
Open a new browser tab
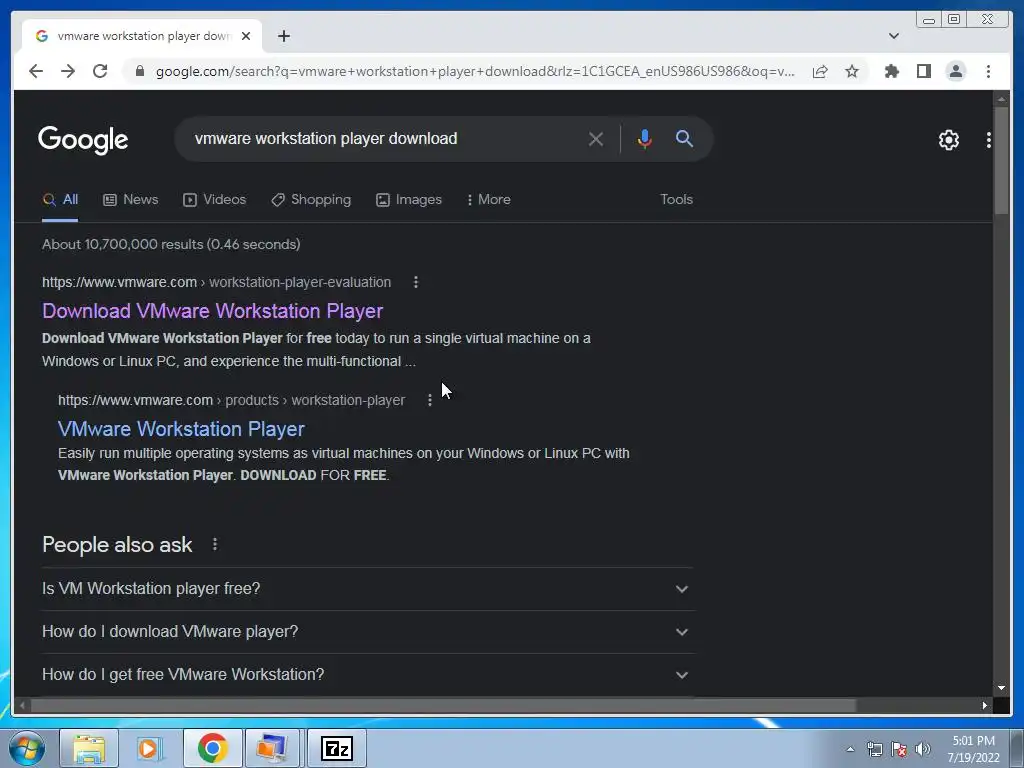point(283,36)
